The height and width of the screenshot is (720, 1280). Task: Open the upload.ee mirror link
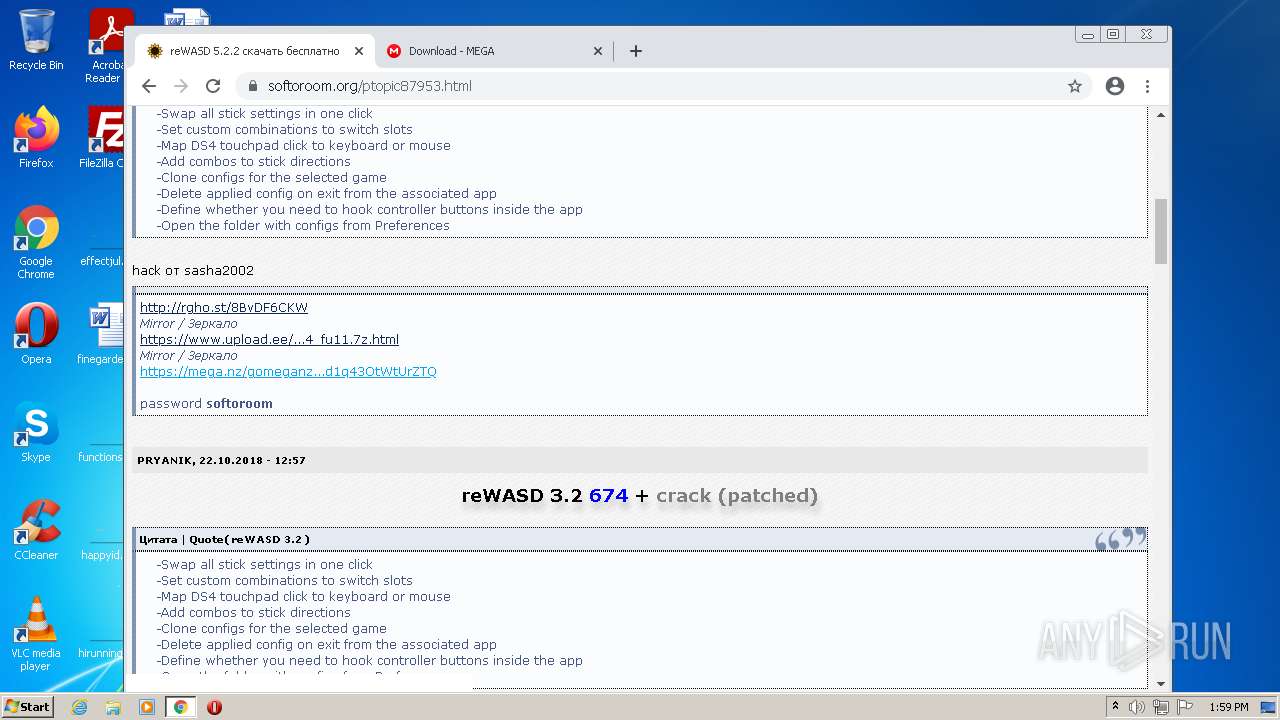tap(269, 339)
